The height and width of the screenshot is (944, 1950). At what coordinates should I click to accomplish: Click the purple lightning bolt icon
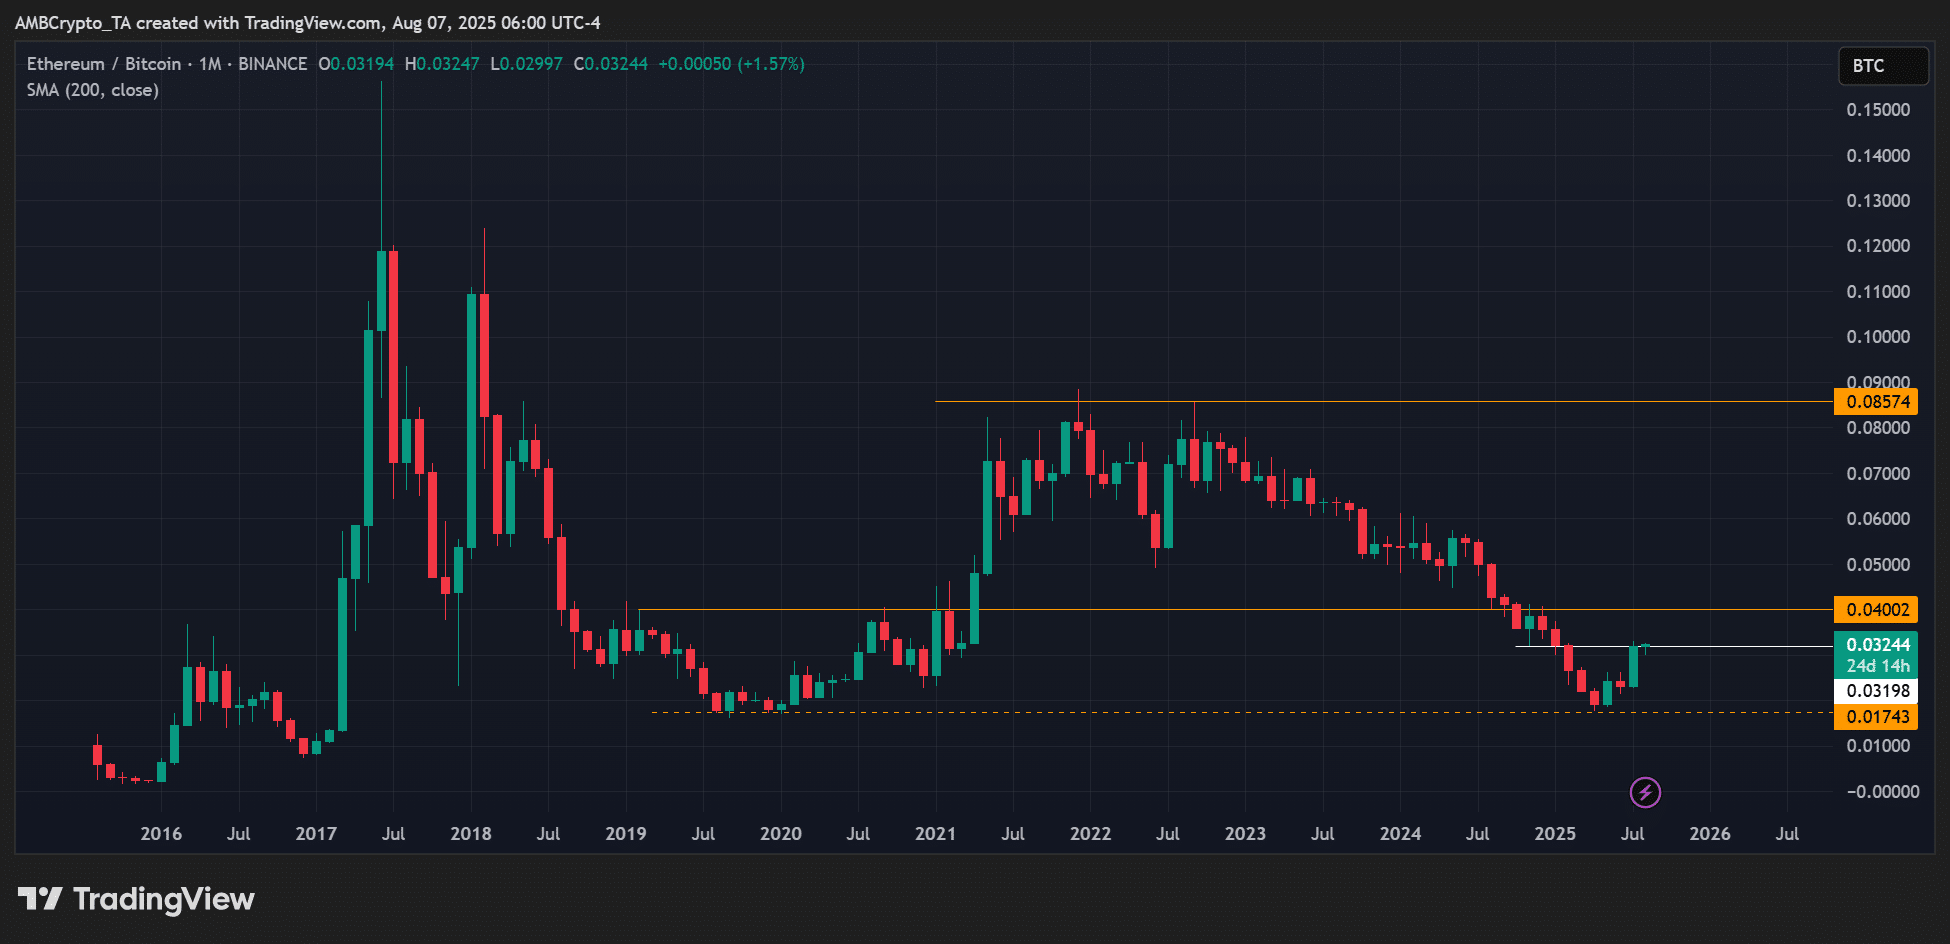pyautogui.click(x=1645, y=793)
